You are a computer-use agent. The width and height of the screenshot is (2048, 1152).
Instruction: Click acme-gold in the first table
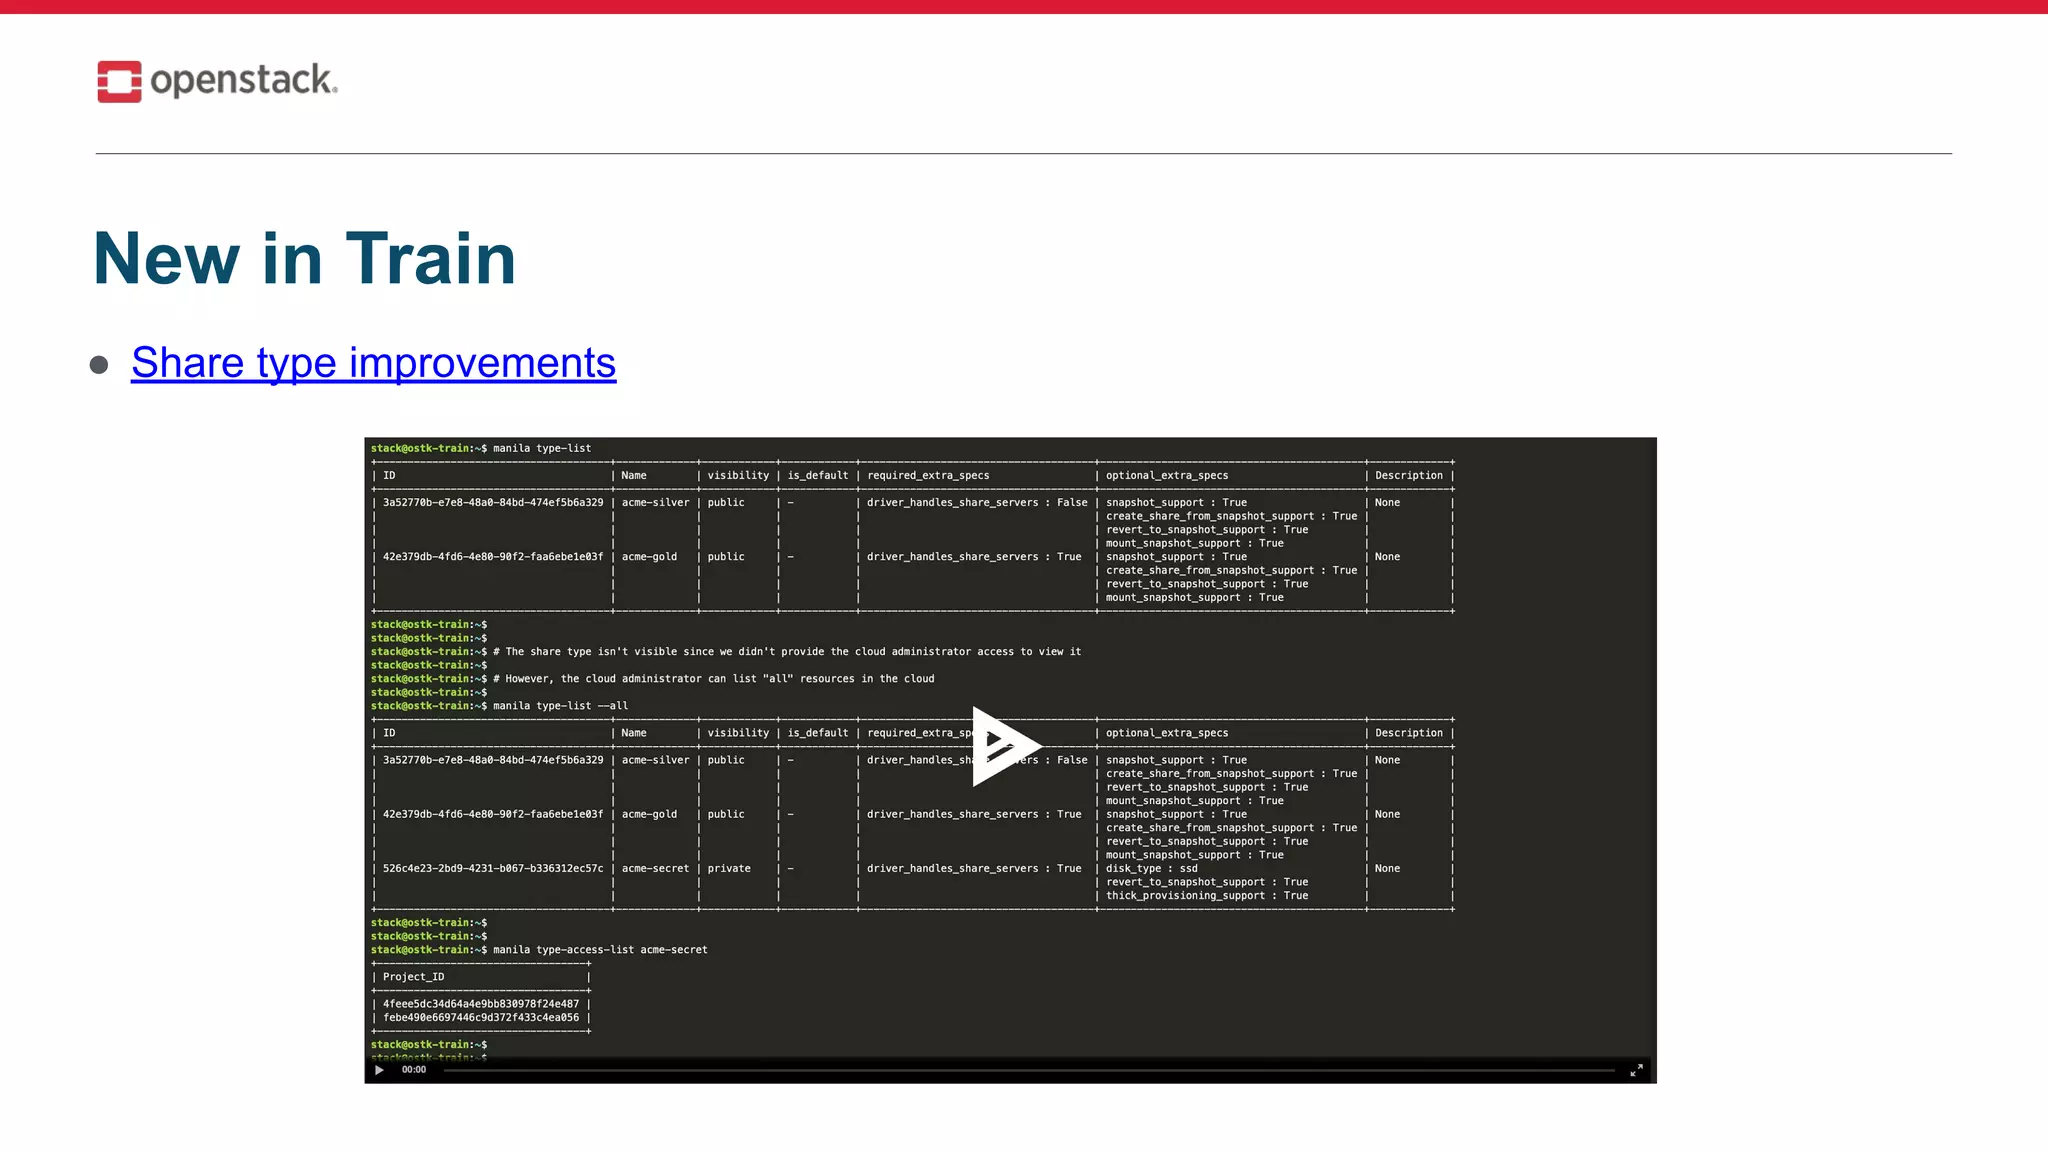tap(649, 557)
